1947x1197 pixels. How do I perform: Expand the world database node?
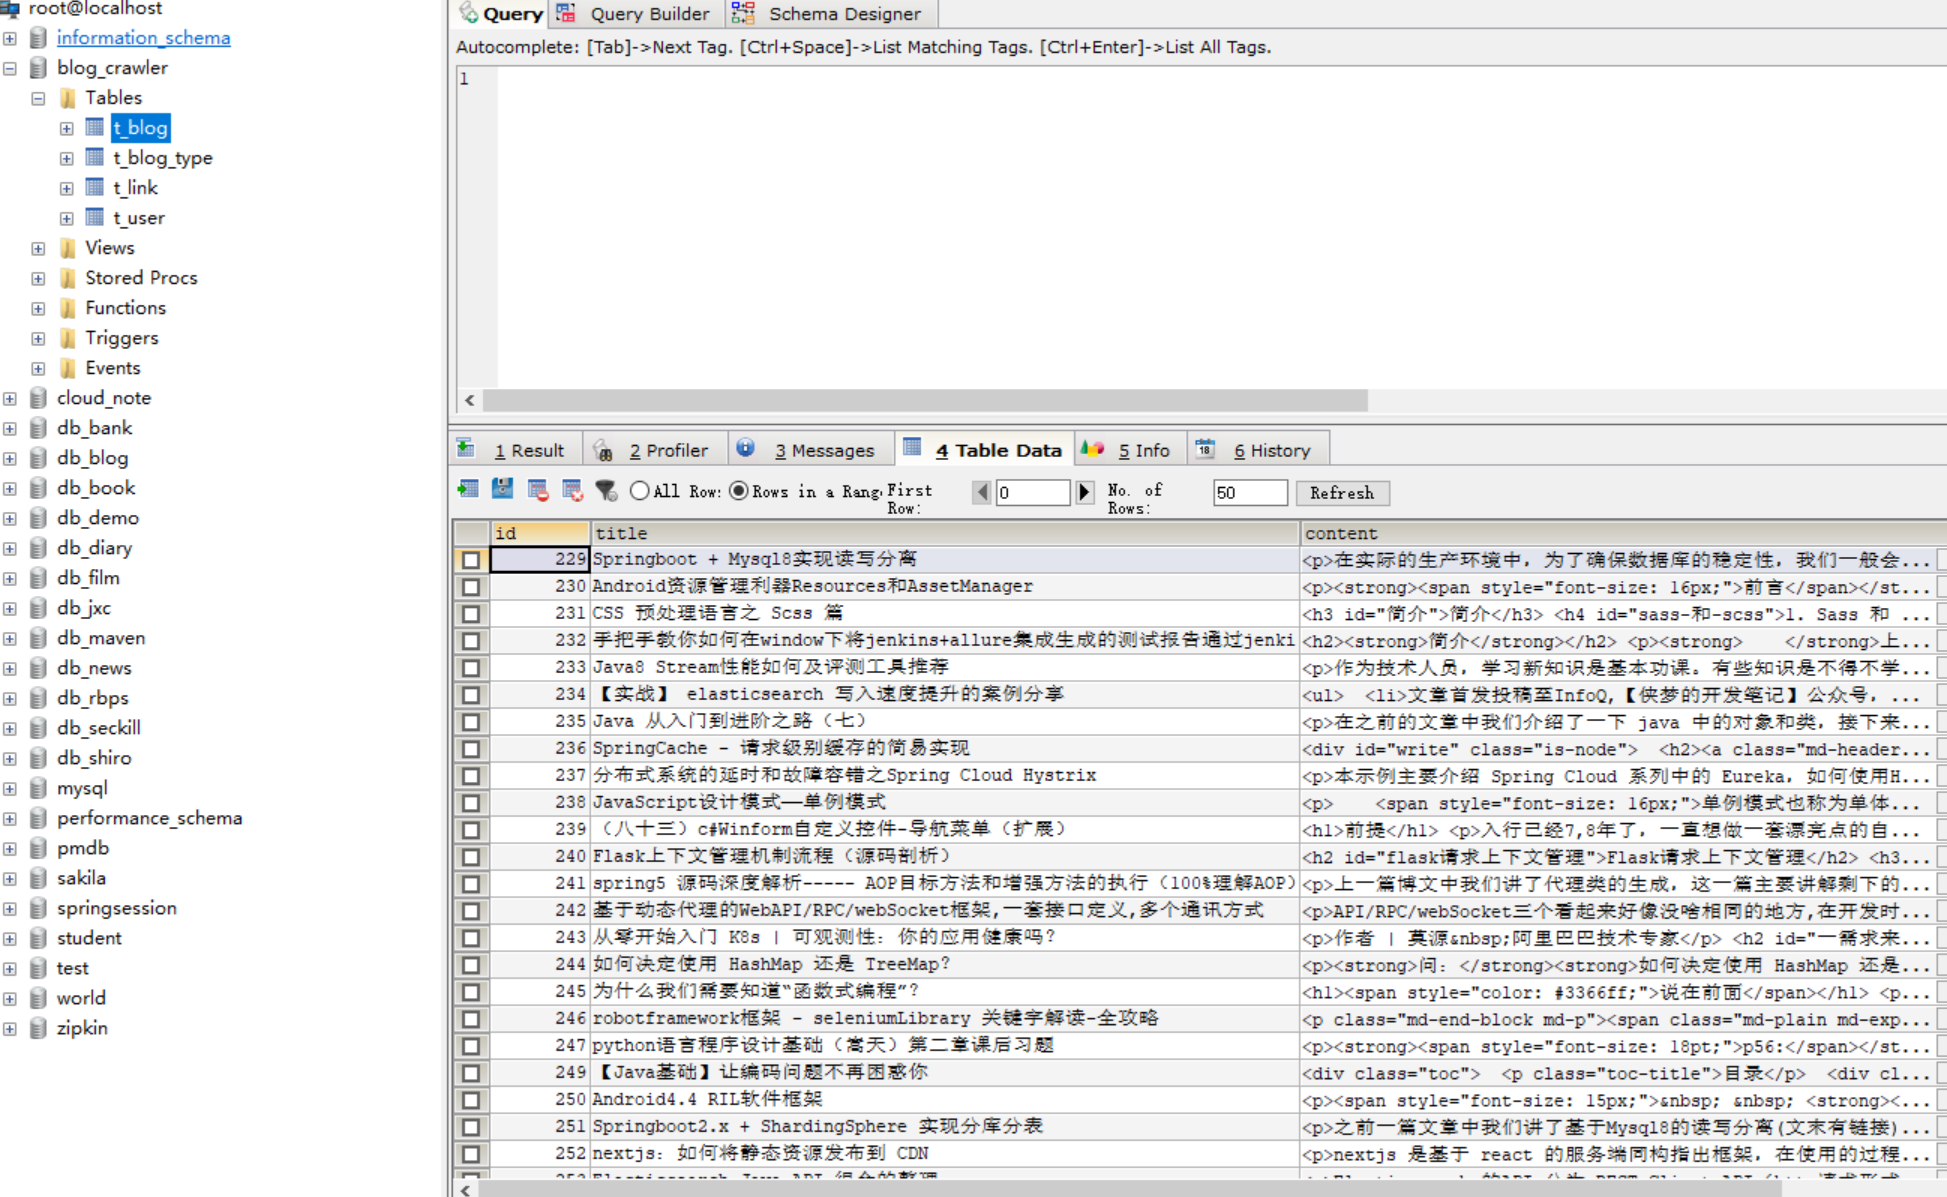[x=9, y=998]
